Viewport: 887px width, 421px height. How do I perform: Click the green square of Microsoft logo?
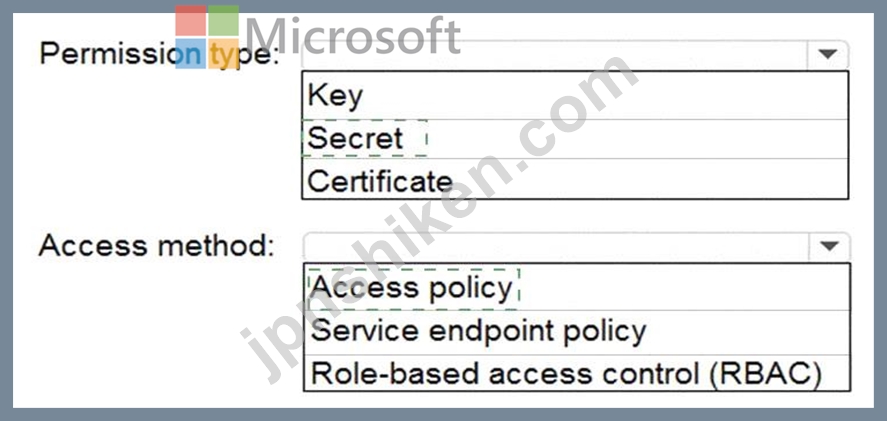click(x=223, y=21)
